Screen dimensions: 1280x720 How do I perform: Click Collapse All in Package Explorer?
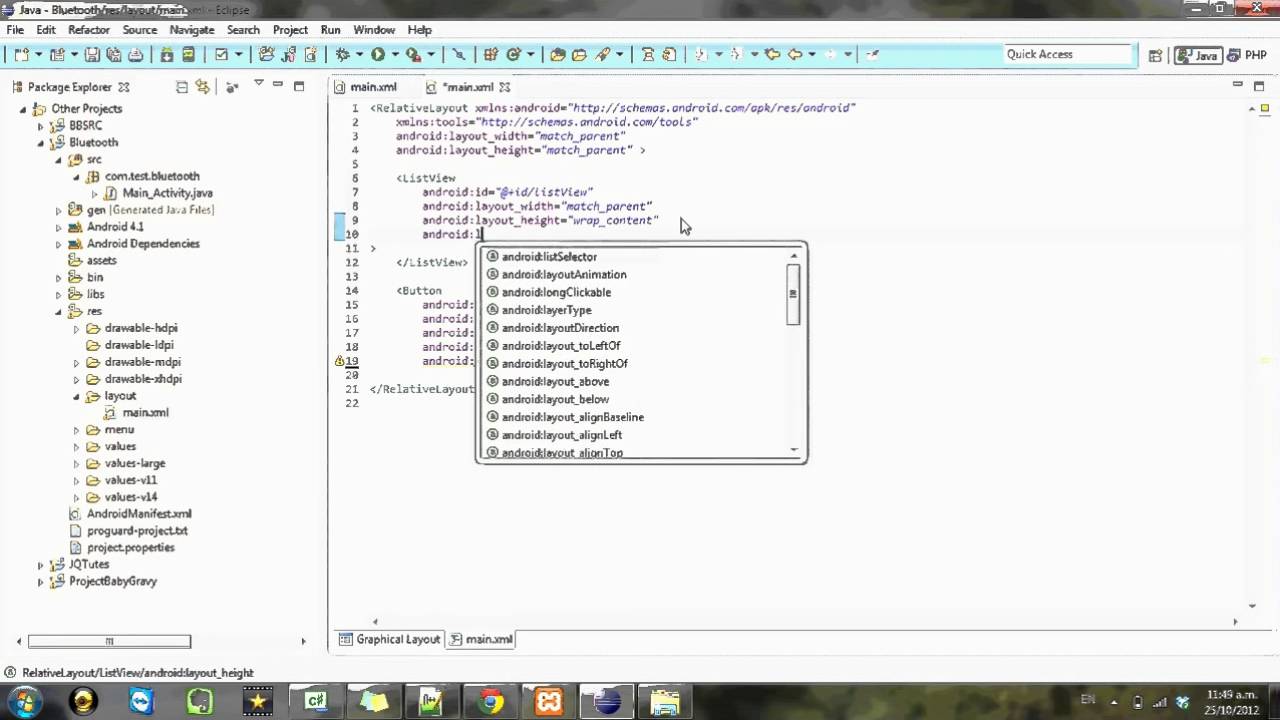[182, 87]
